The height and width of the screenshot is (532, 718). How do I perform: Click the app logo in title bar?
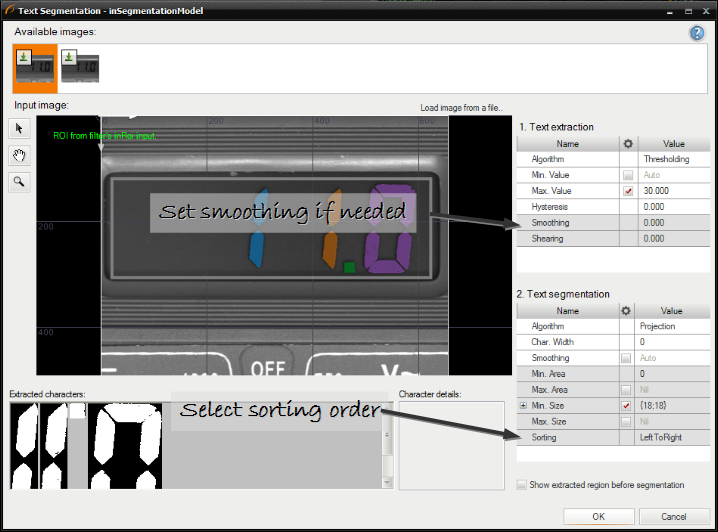[x=10, y=8]
